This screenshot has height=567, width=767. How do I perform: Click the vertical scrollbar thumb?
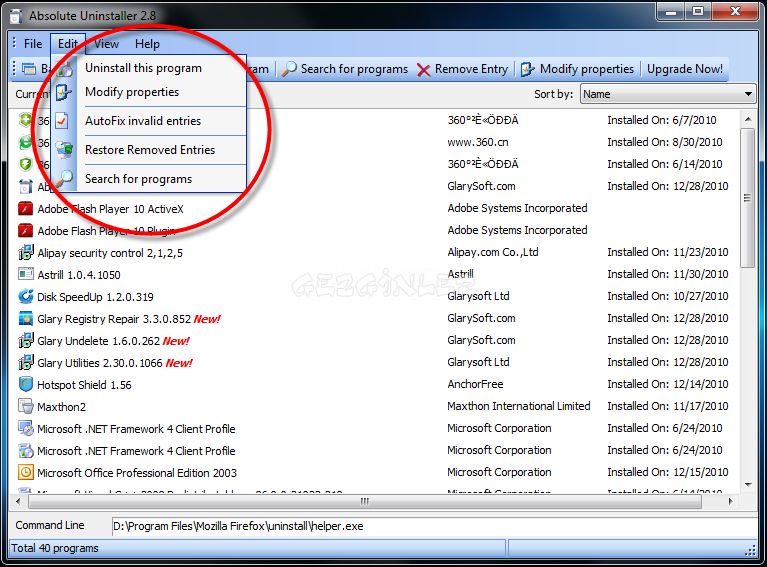tap(747, 198)
